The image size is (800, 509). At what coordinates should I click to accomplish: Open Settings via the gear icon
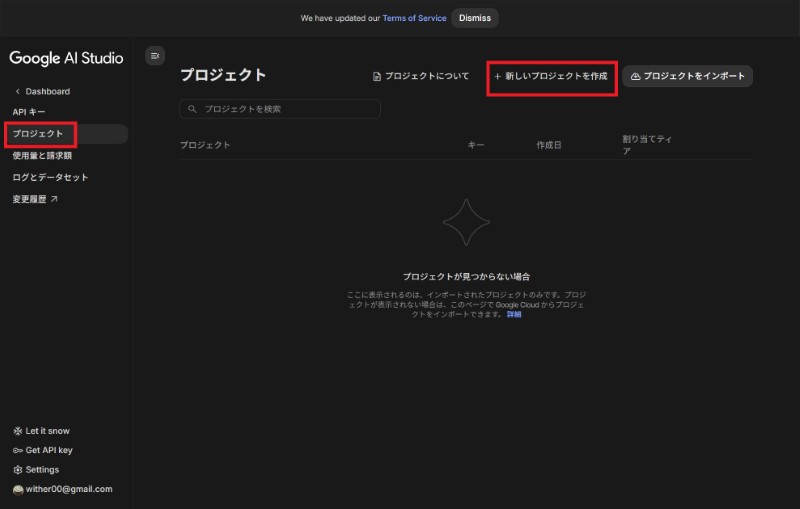point(18,469)
